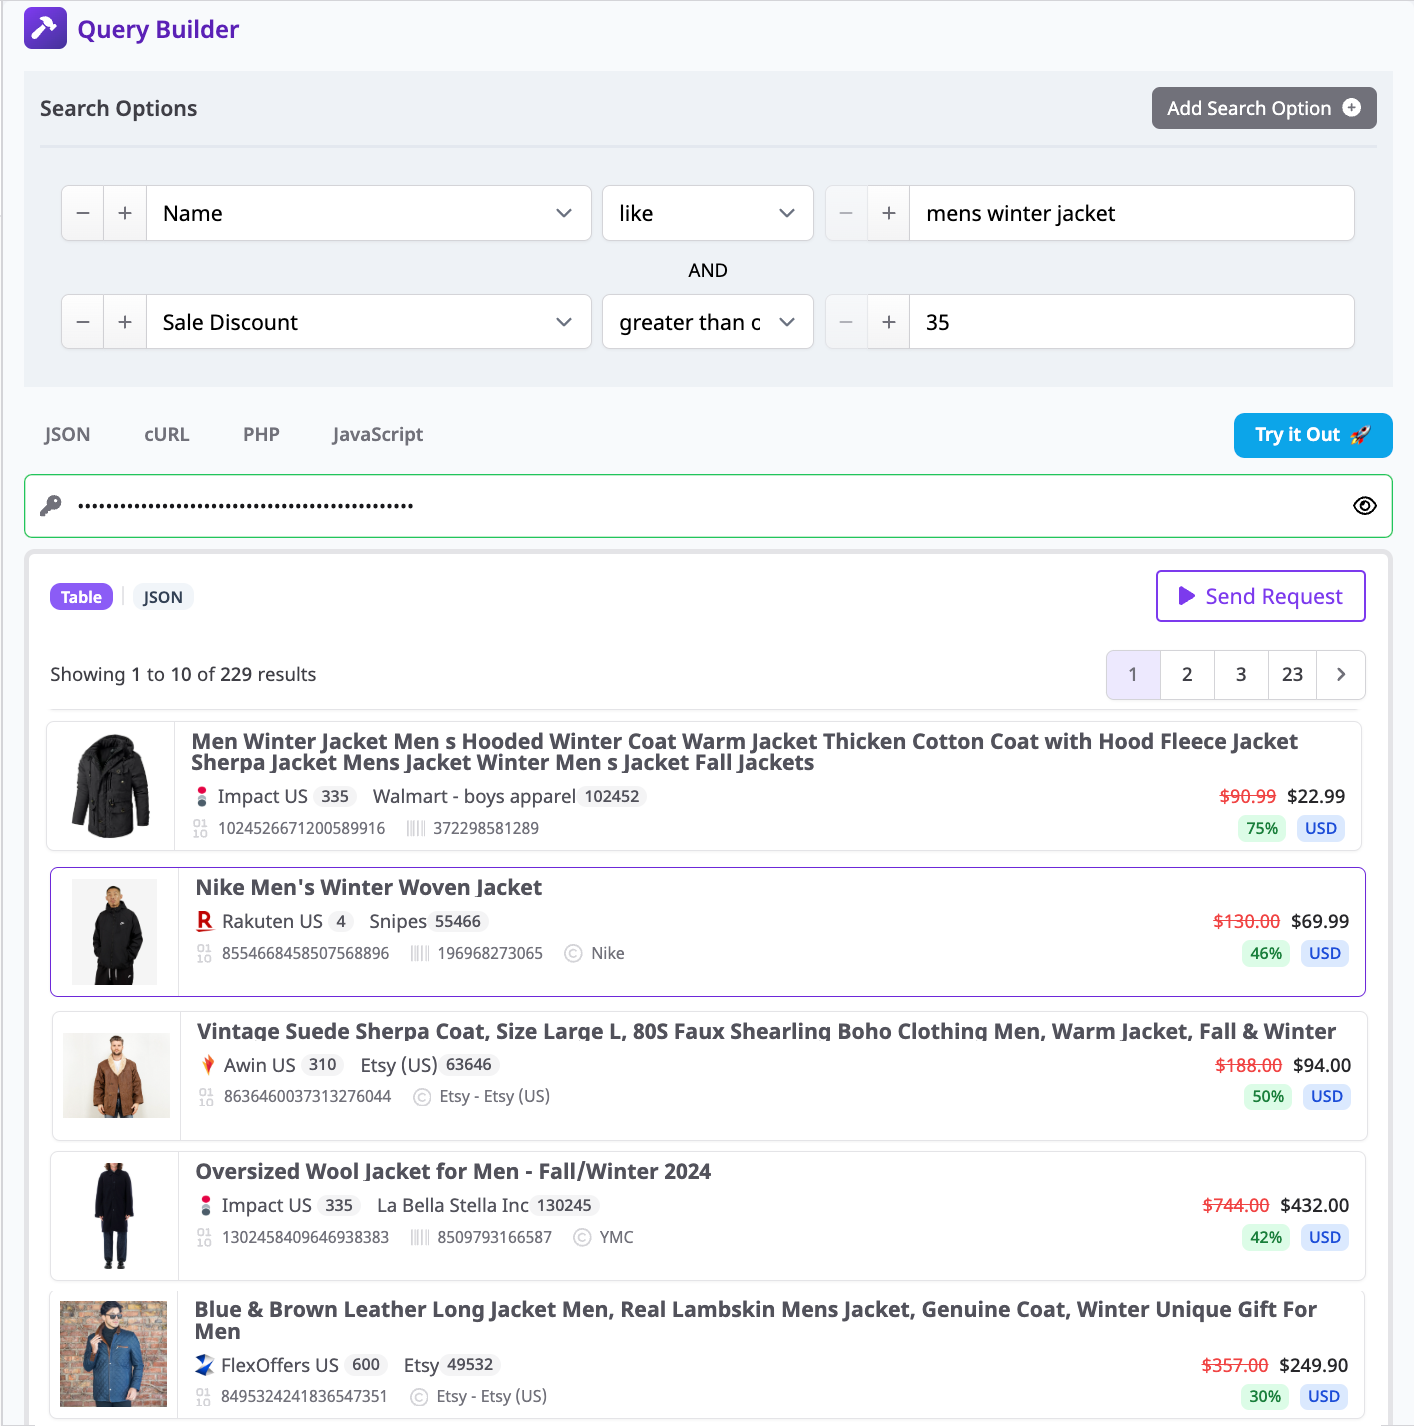
Task: Select results page 1
Action: click(x=1133, y=675)
